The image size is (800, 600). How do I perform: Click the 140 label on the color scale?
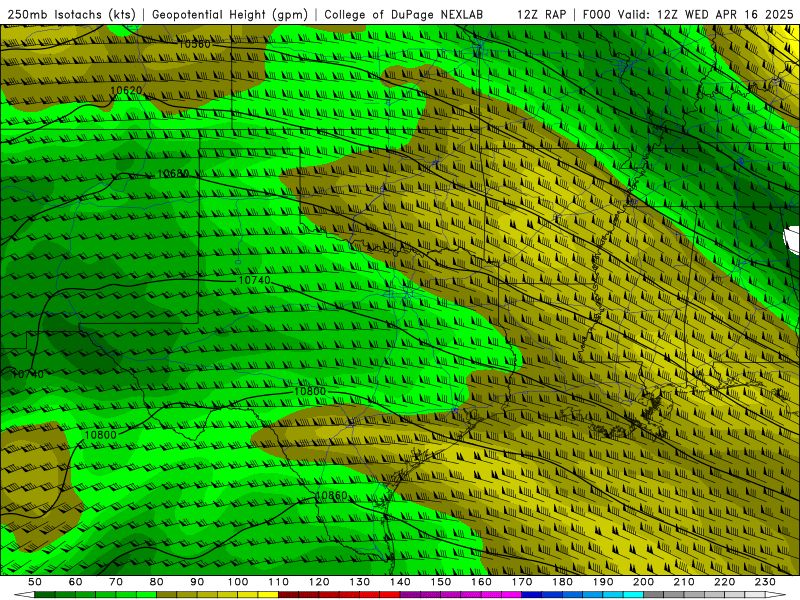click(400, 582)
